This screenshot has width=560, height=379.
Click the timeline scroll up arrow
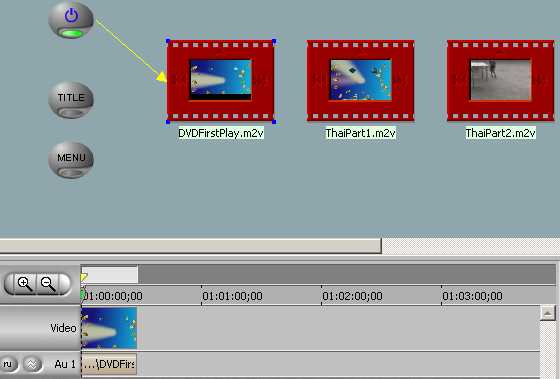(x=548, y=313)
